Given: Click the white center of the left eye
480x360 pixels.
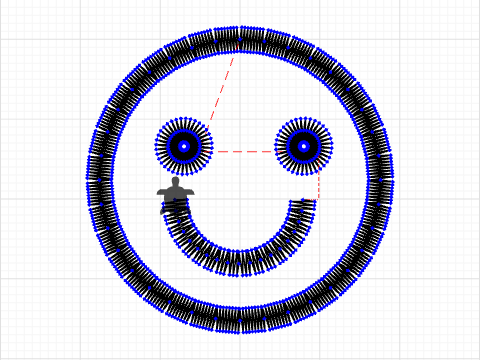Looking at the screenshot, I should pyautogui.click(x=184, y=146).
